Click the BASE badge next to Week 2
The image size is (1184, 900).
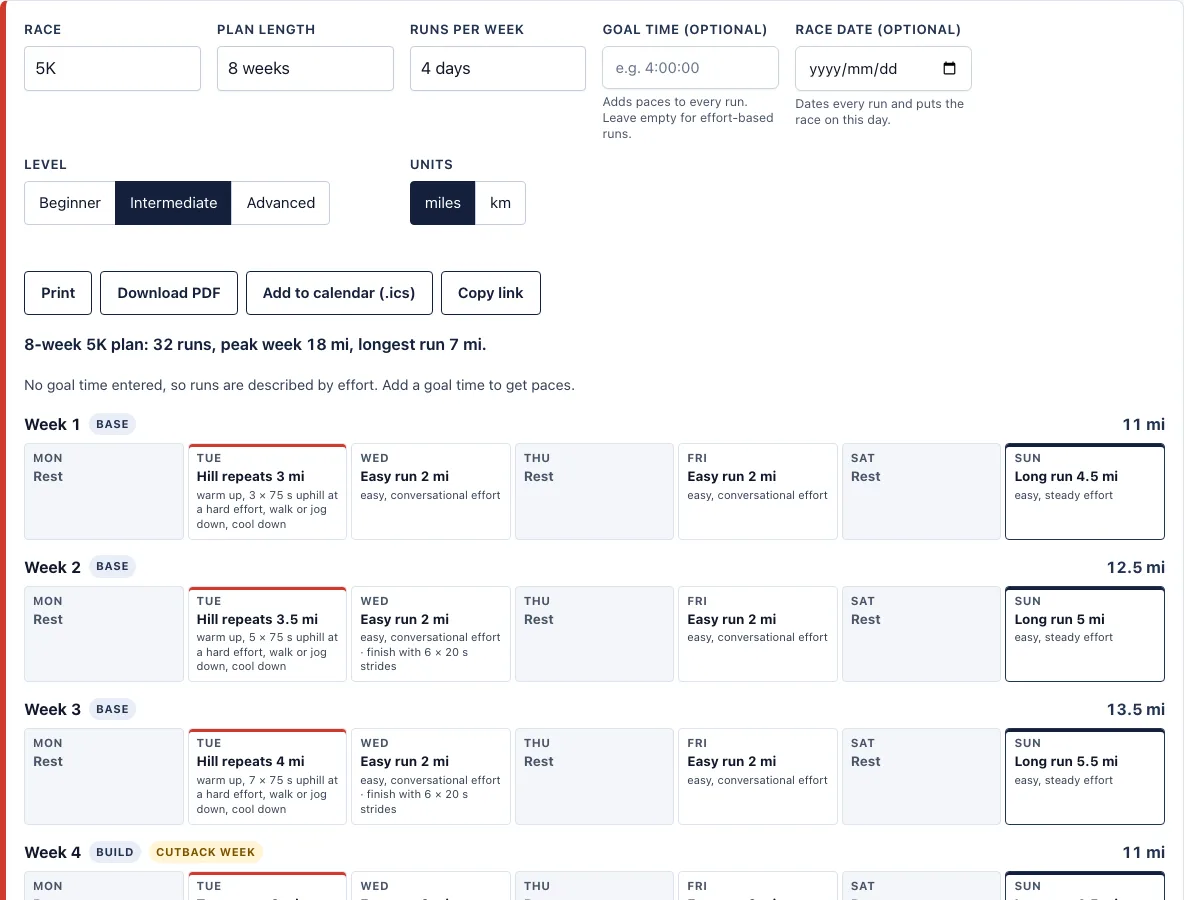pyautogui.click(x=113, y=566)
